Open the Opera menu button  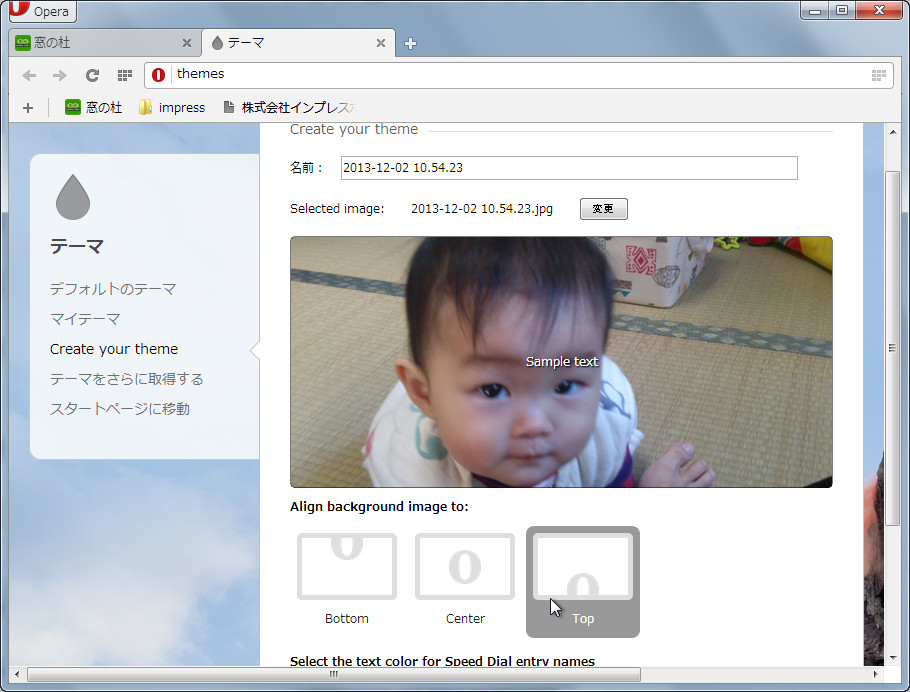[x=40, y=11]
